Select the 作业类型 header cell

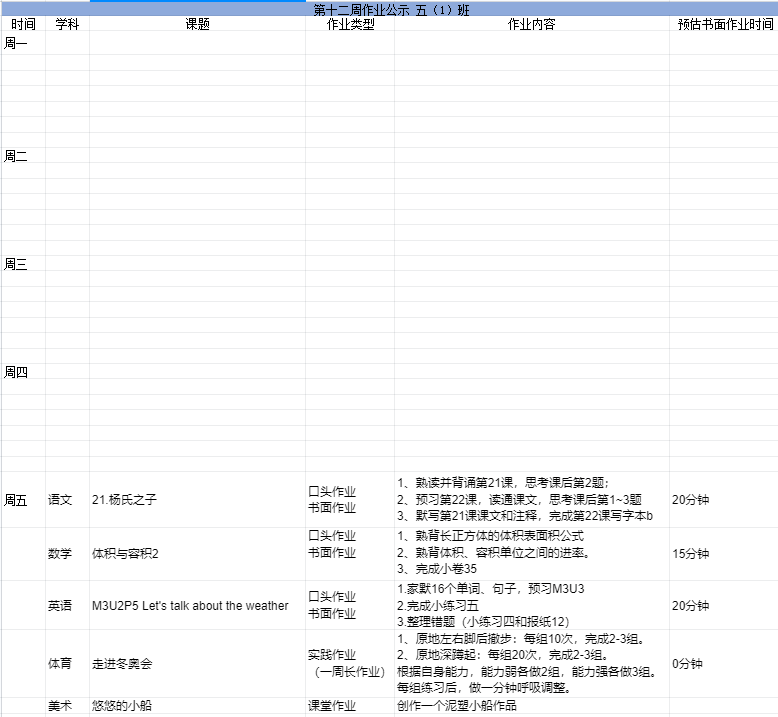tap(350, 25)
